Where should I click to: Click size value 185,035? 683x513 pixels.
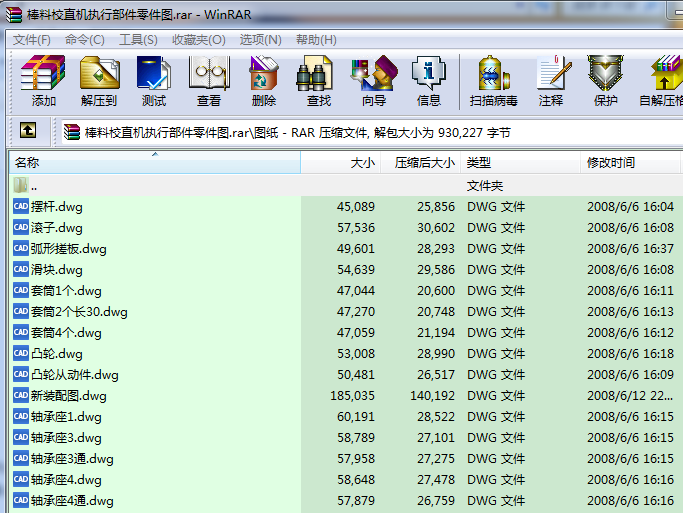[352, 395]
